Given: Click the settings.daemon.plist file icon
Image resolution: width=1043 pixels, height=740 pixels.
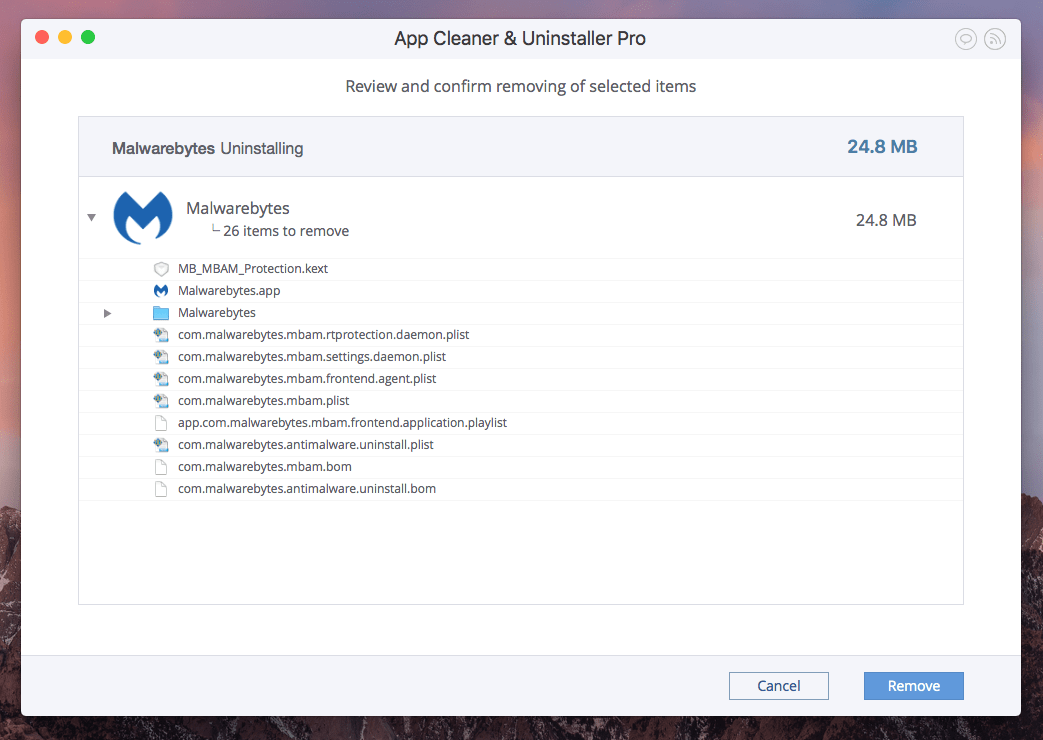Looking at the screenshot, I should pyautogui.click(x=161, y=357).
